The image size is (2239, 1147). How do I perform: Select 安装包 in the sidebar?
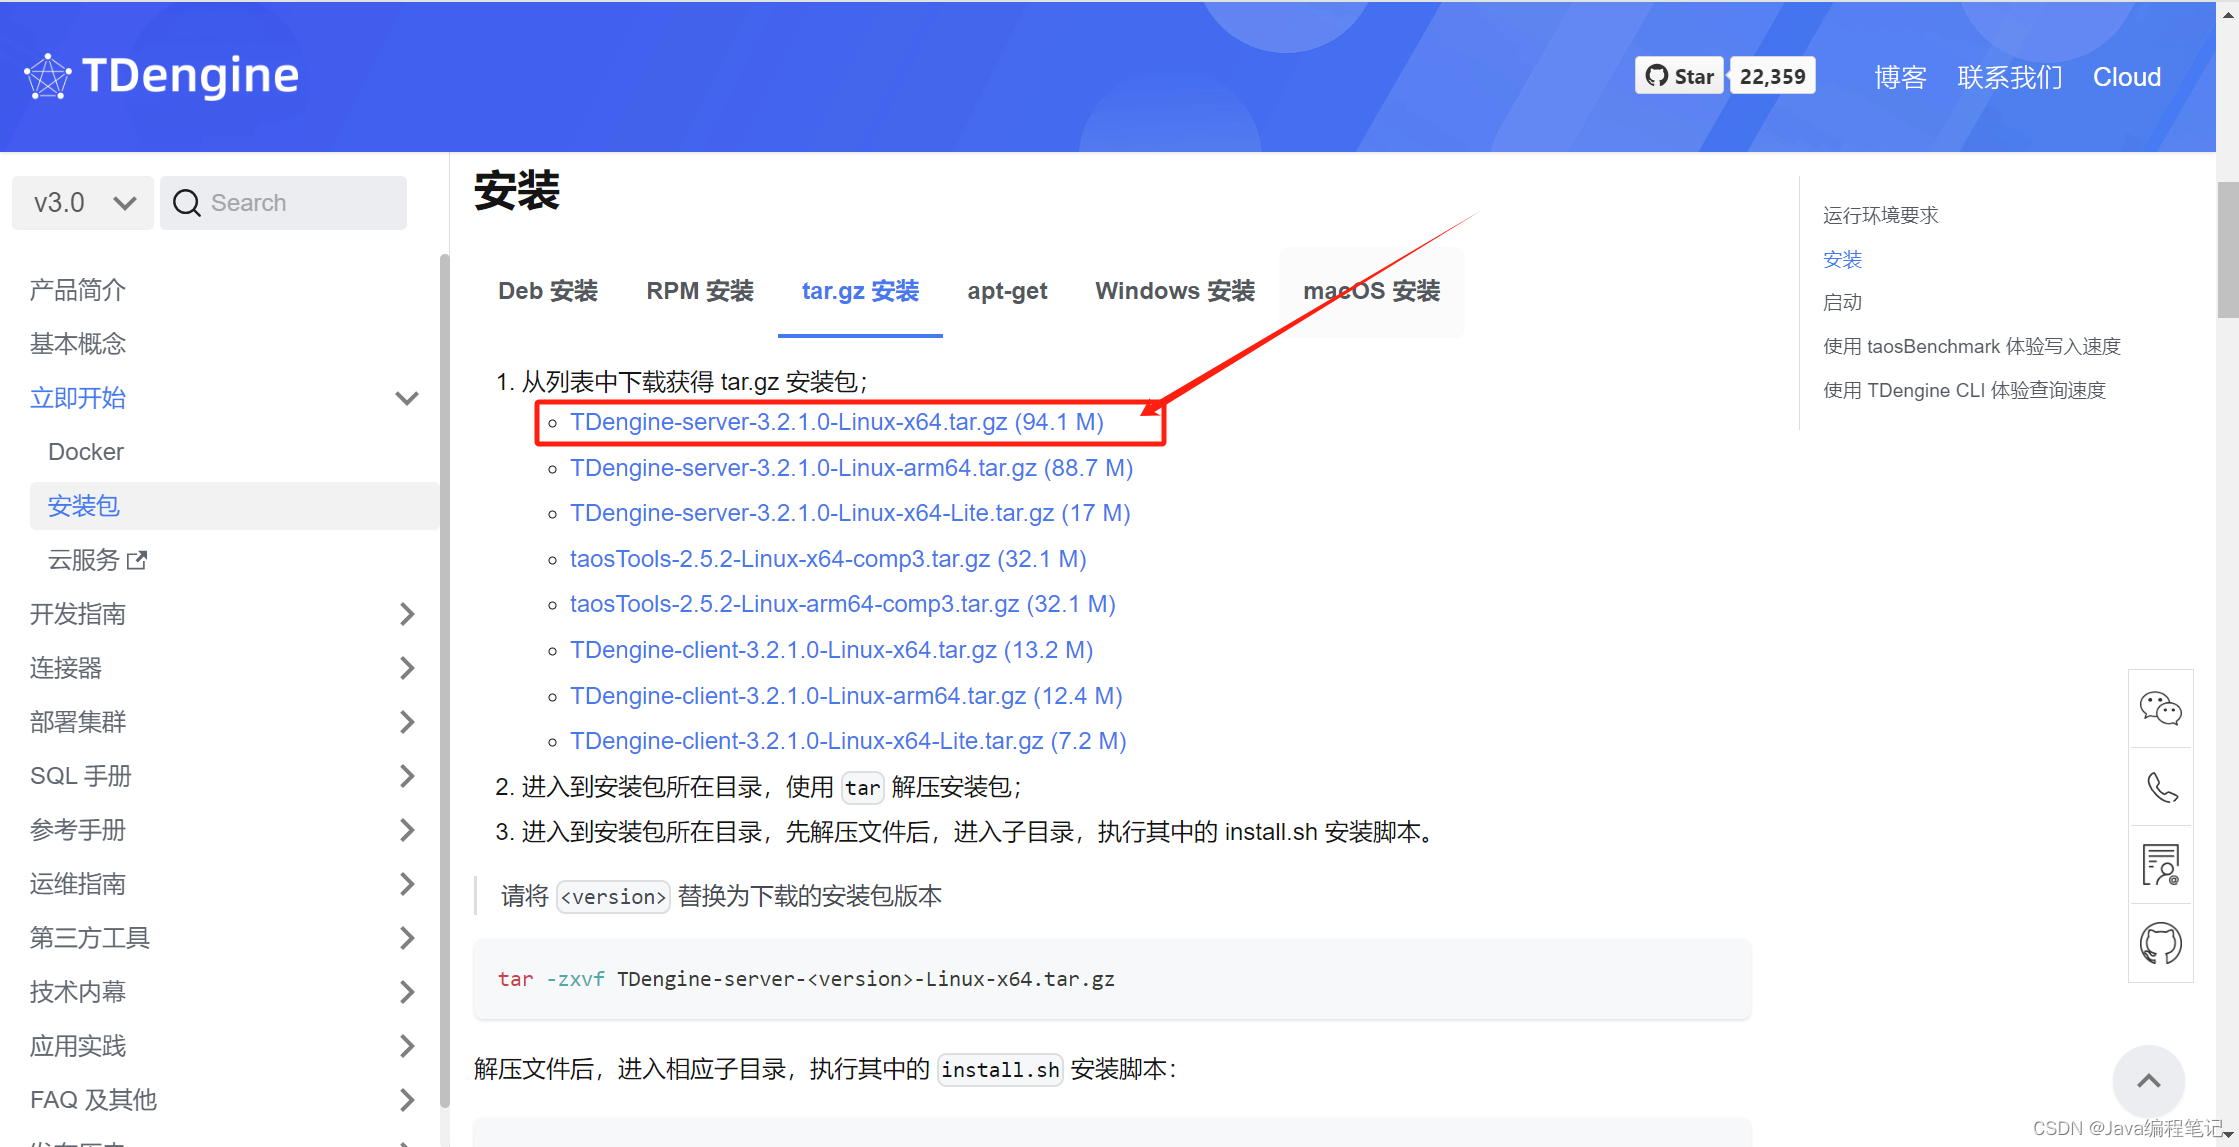point(83,505)
